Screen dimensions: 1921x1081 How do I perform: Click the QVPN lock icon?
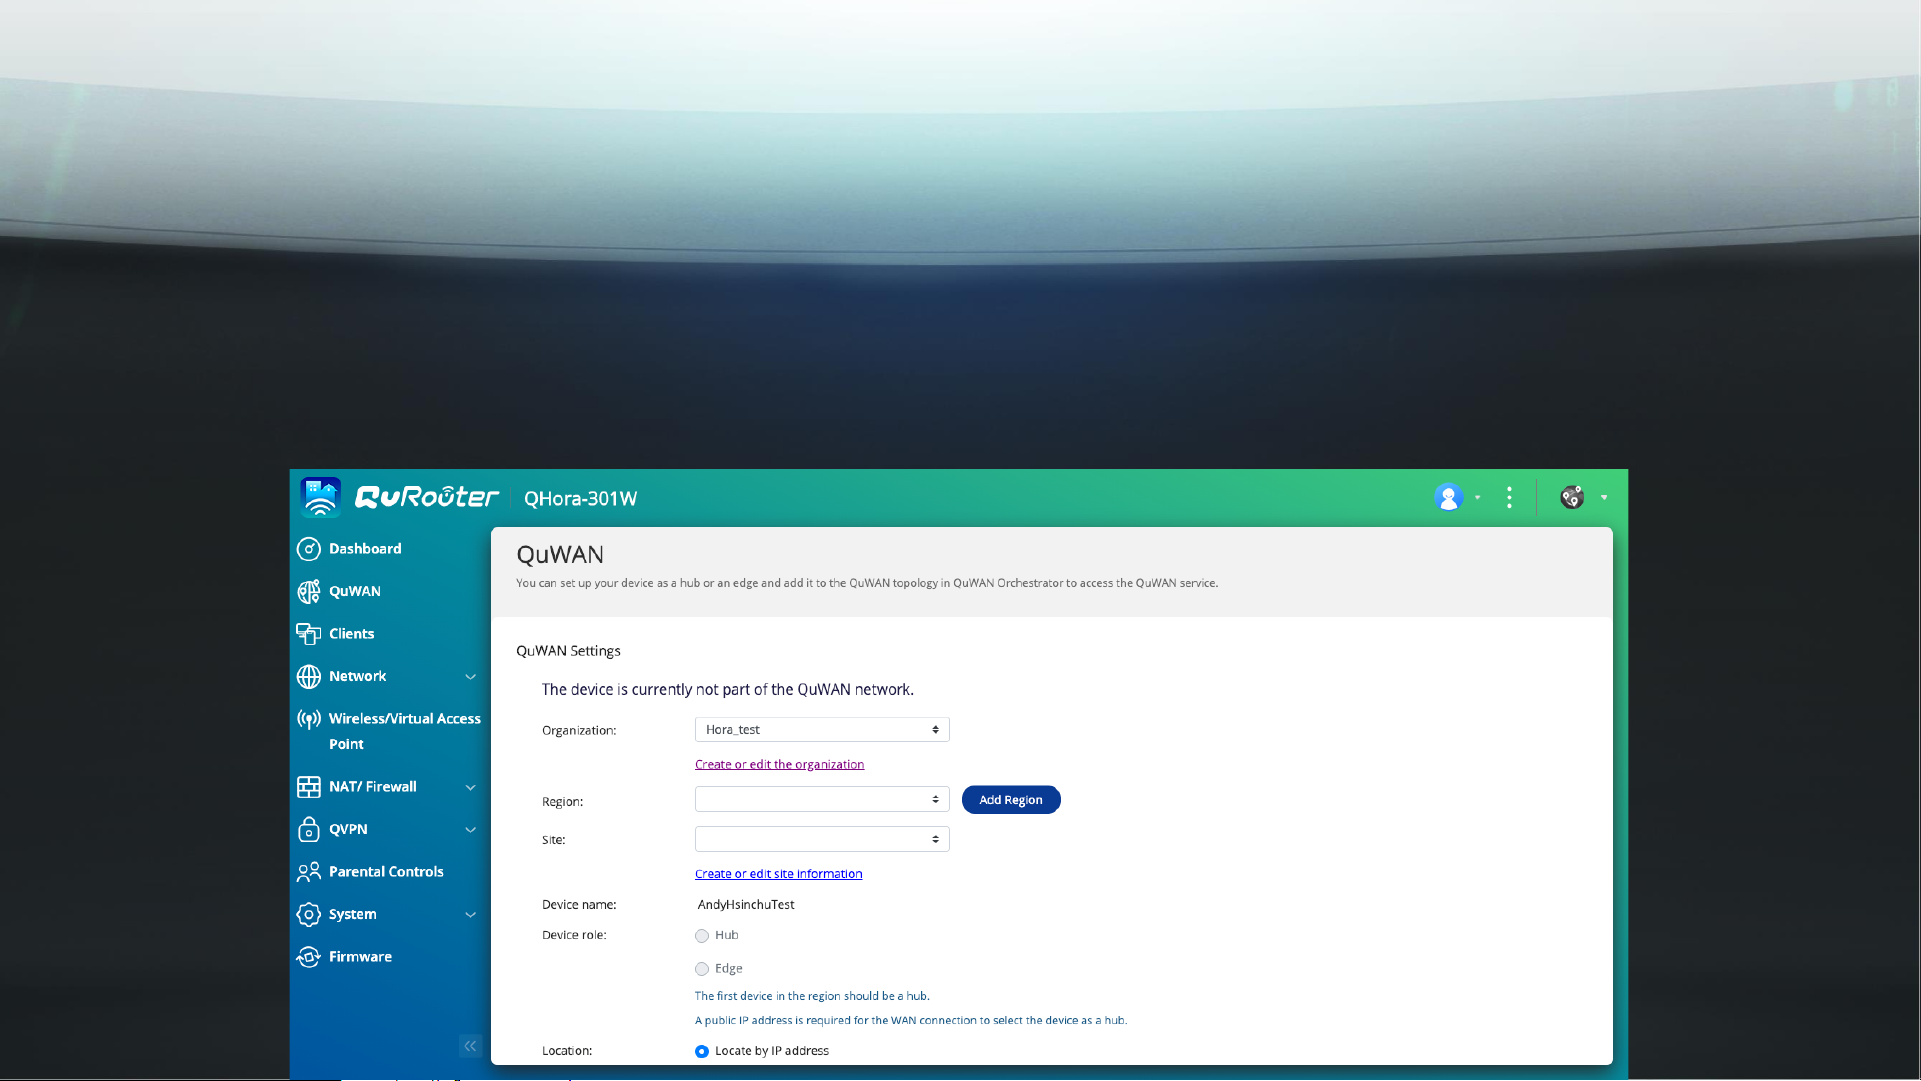(x=309, y=829)
